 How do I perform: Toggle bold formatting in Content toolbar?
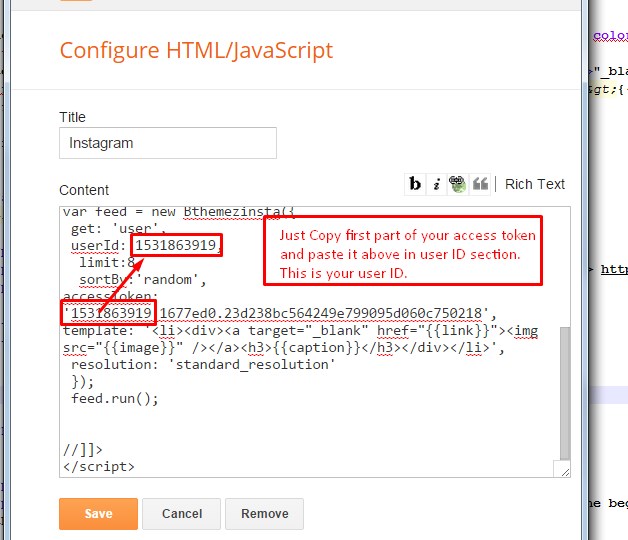click(x=415, y=184)
